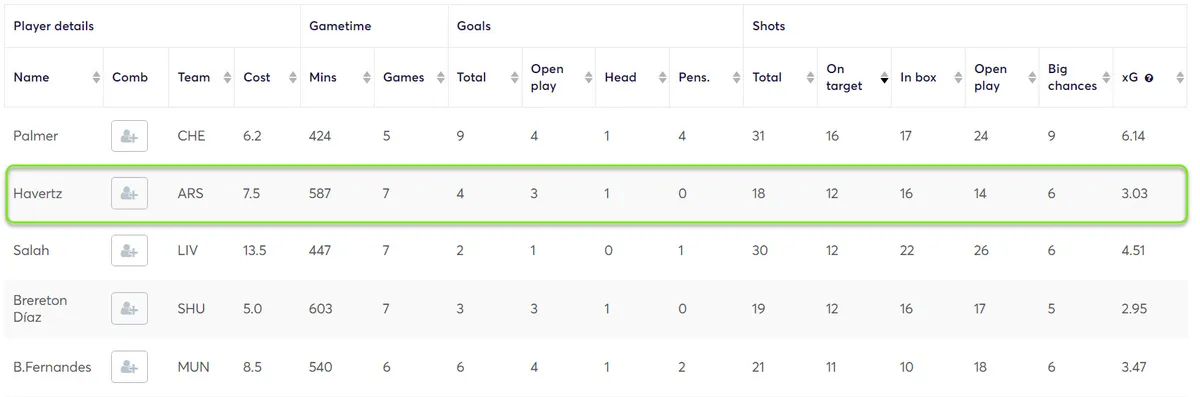Select the Salah table row

point(596,251)
